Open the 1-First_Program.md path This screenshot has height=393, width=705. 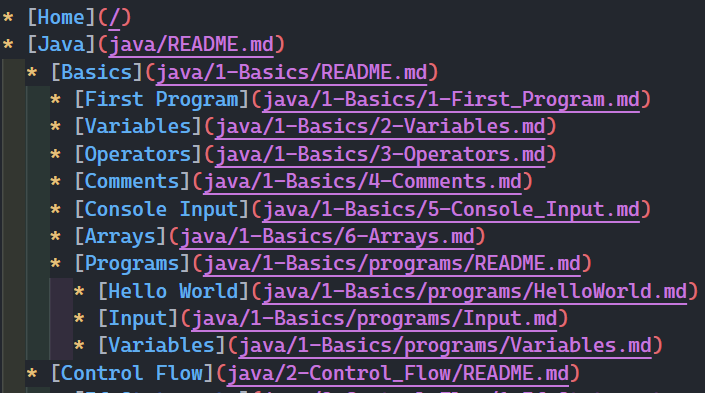[x=451, y=100]
